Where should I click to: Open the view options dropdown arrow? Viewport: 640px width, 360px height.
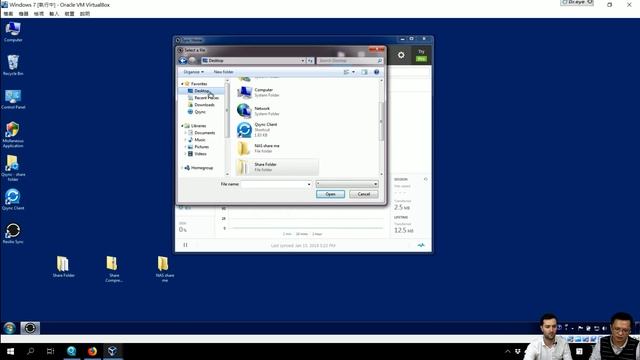(353, 72)
